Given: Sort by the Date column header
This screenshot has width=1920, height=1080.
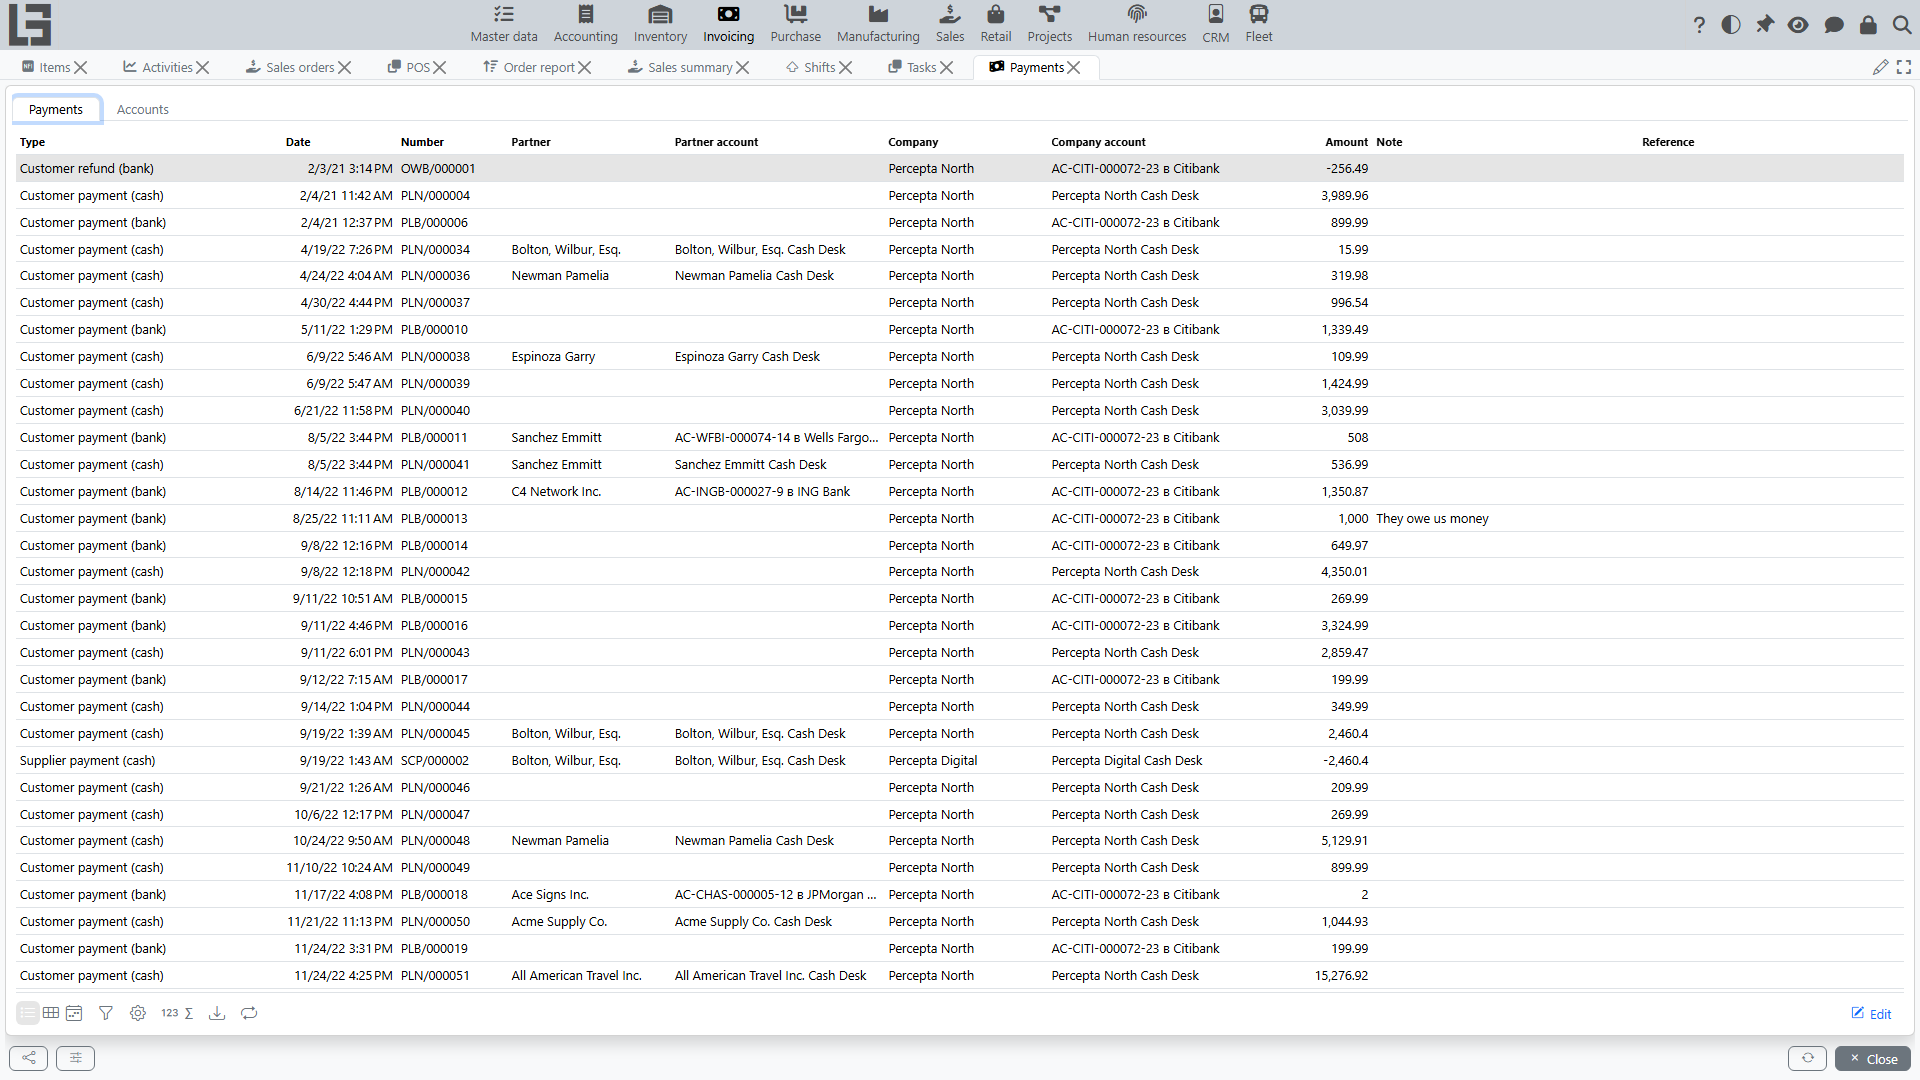Looking at the screenshot, I should [x=298, y=142].
